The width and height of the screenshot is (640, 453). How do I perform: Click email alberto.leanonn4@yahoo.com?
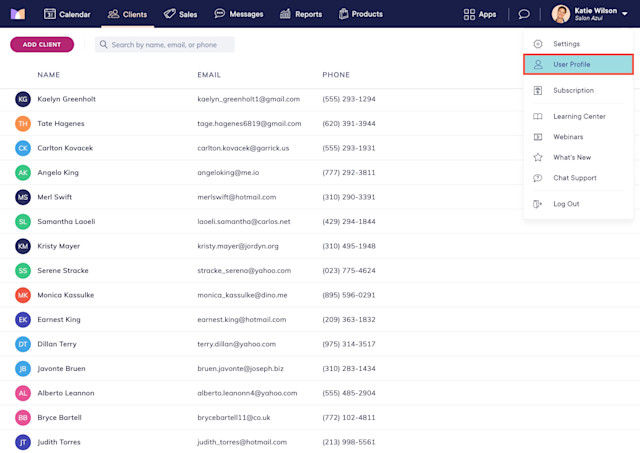pos(247,393)
